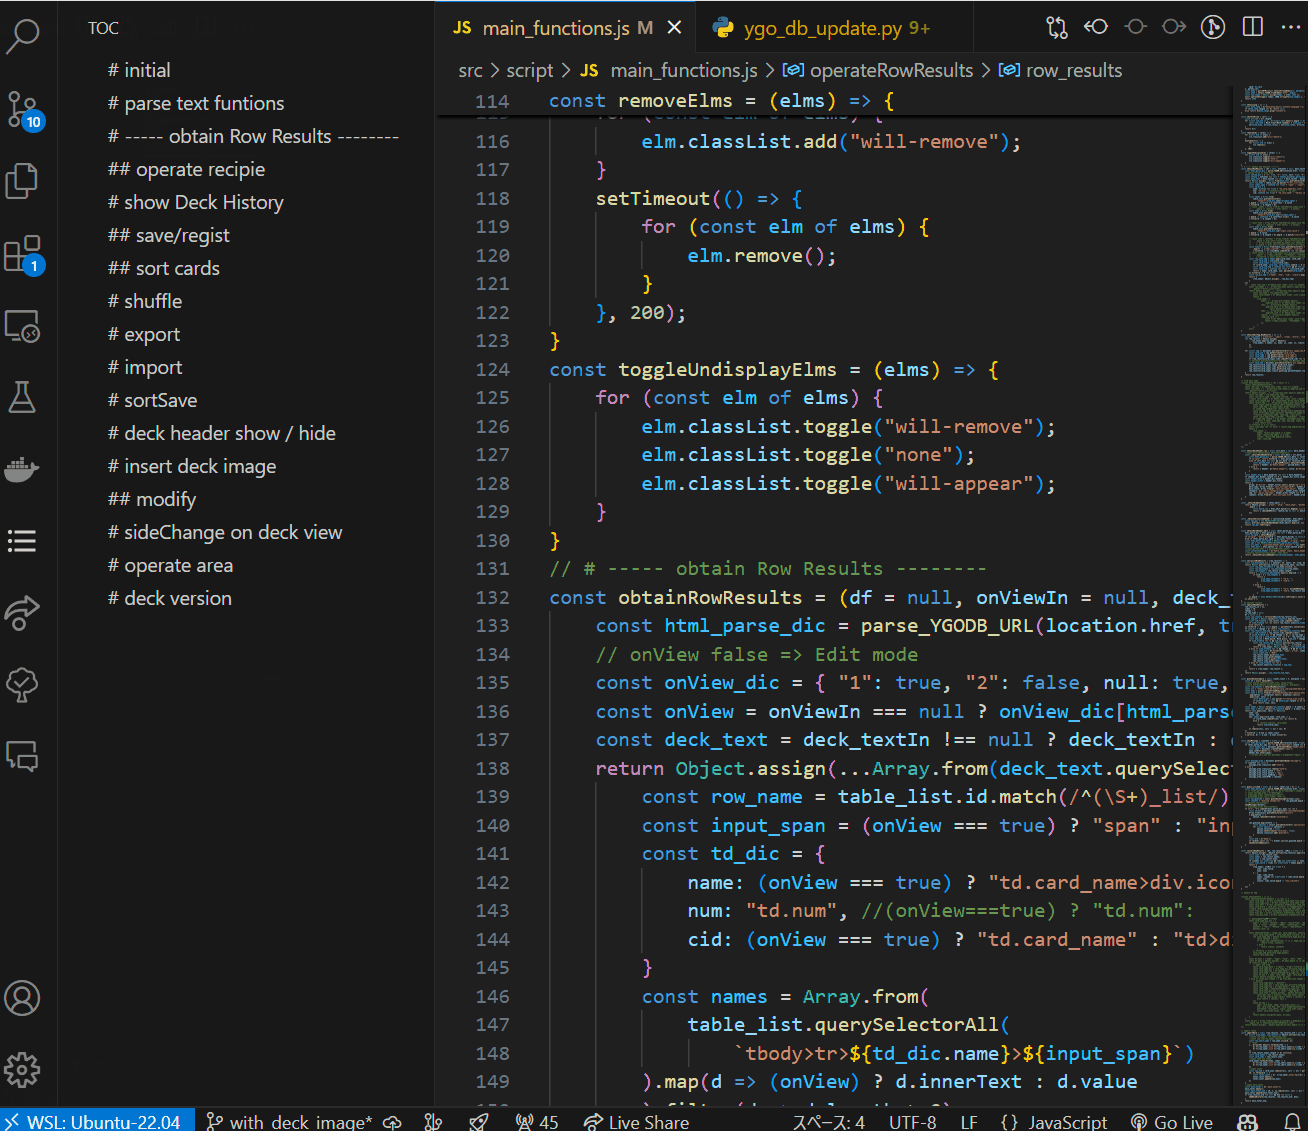1308x1131 pixels.
Task: Open Source Control with 10 pending changes
Action: 24,108
